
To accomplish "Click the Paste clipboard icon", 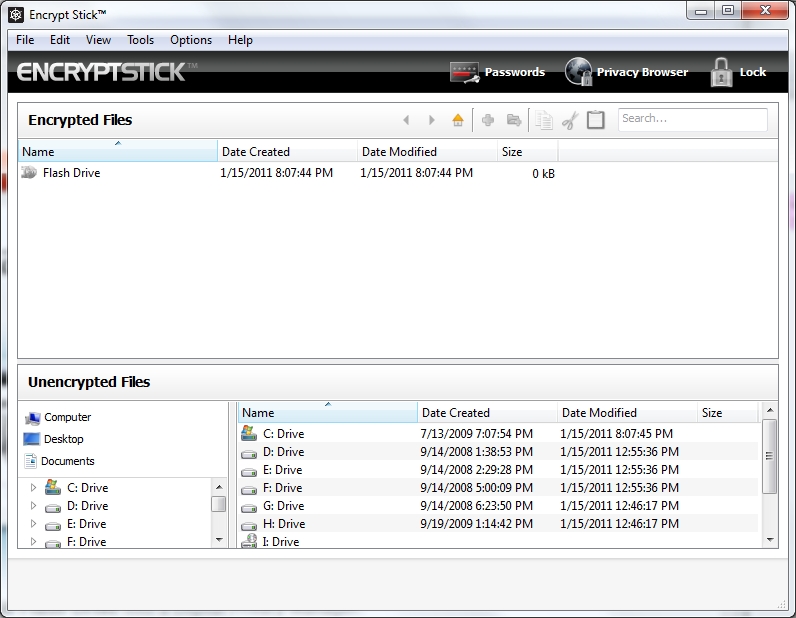I will (x=595, y=120).
